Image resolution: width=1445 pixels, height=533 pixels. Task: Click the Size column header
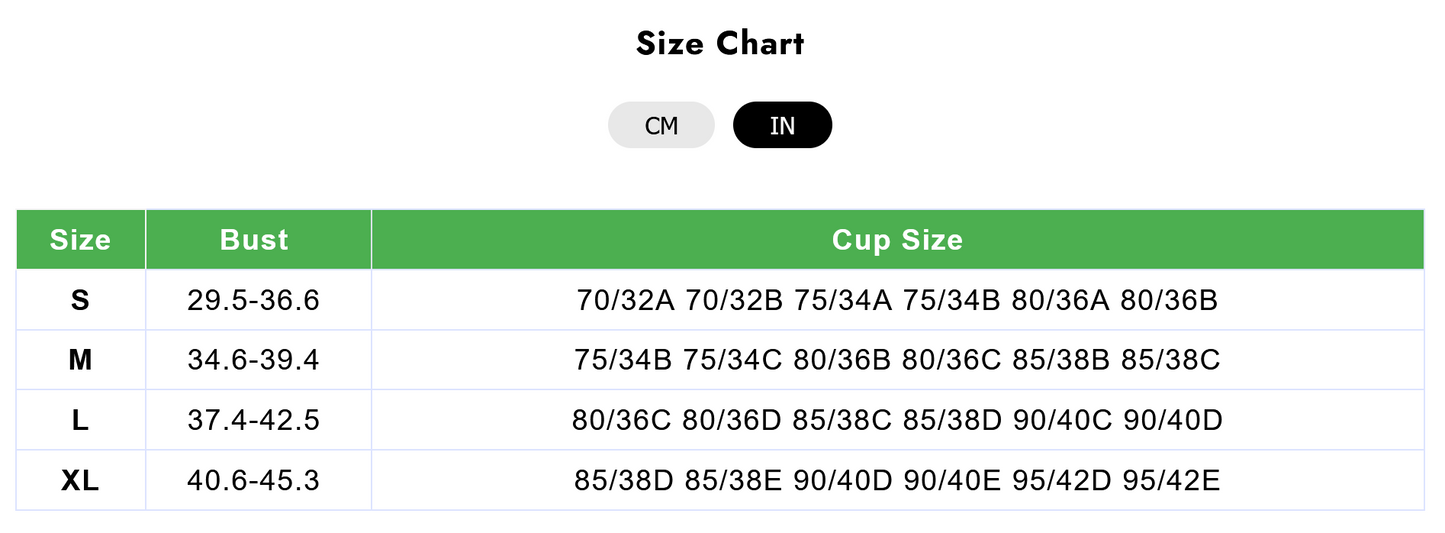coord(81,240)
